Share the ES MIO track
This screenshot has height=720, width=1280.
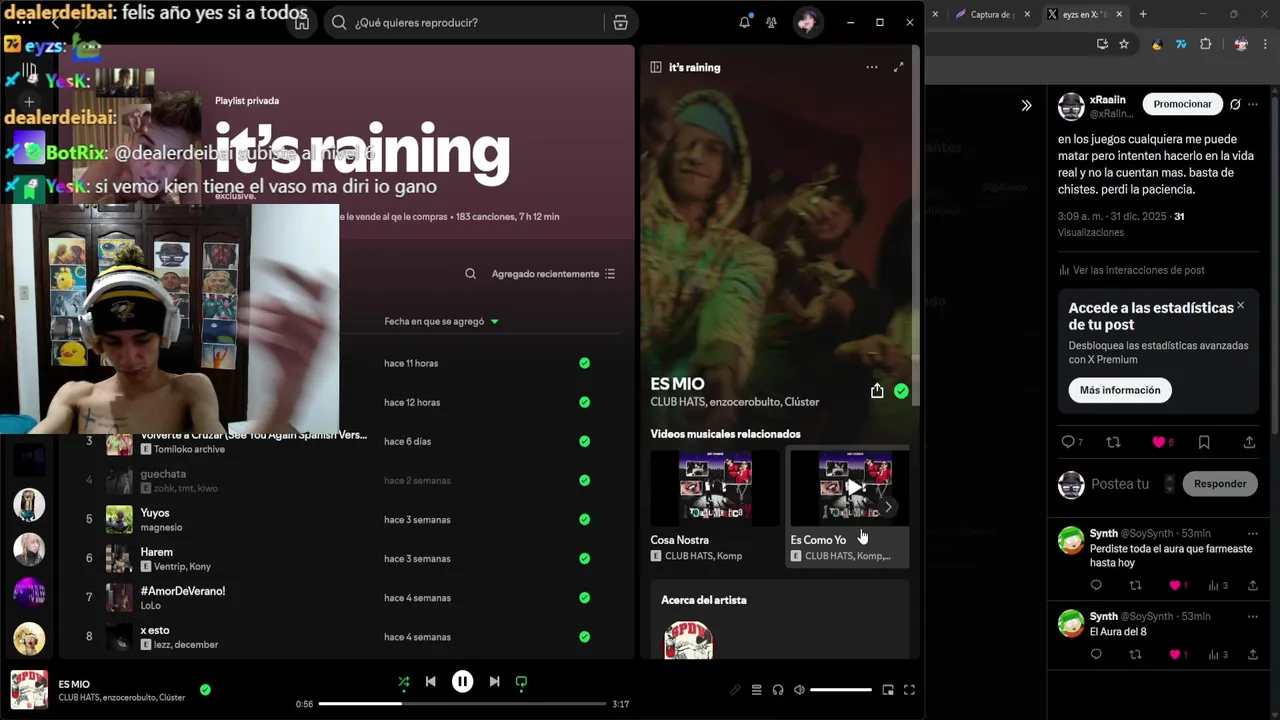[x=877, y=391]
